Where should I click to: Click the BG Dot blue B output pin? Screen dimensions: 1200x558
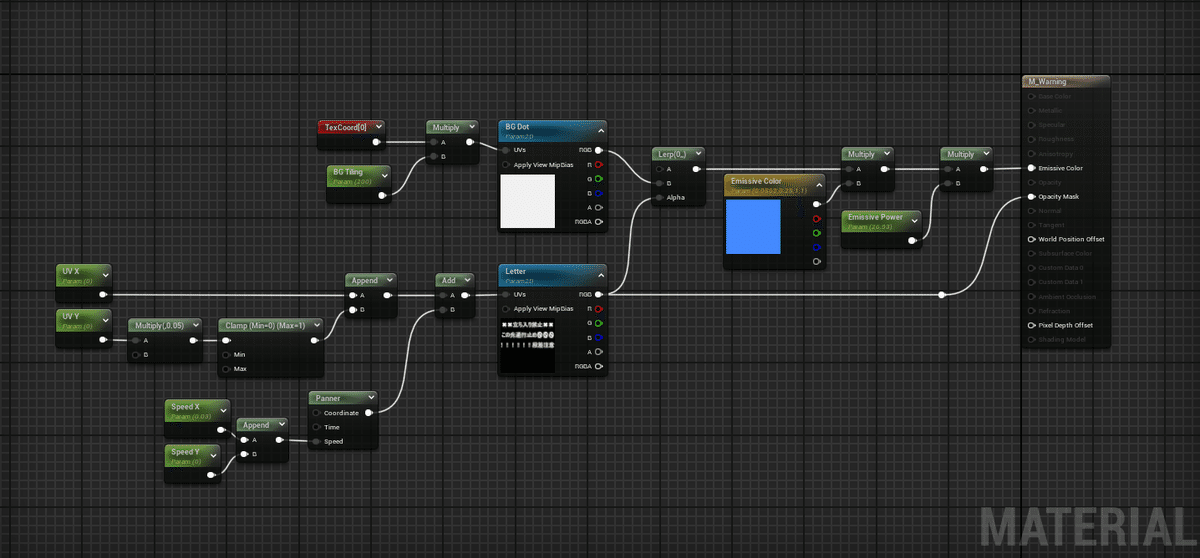599,193
